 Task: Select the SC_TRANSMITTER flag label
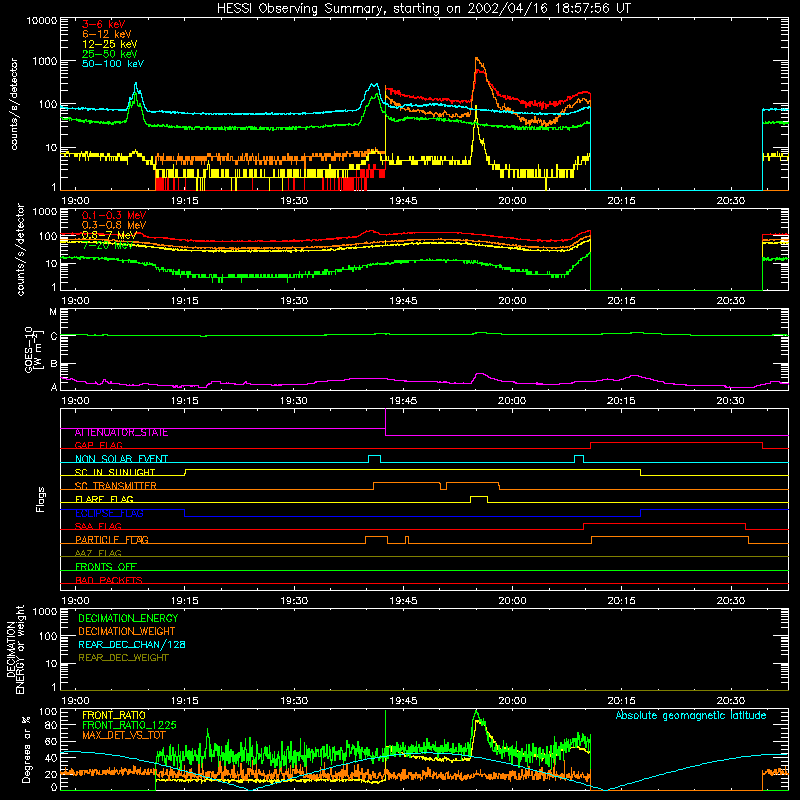(x=116, y=486)
